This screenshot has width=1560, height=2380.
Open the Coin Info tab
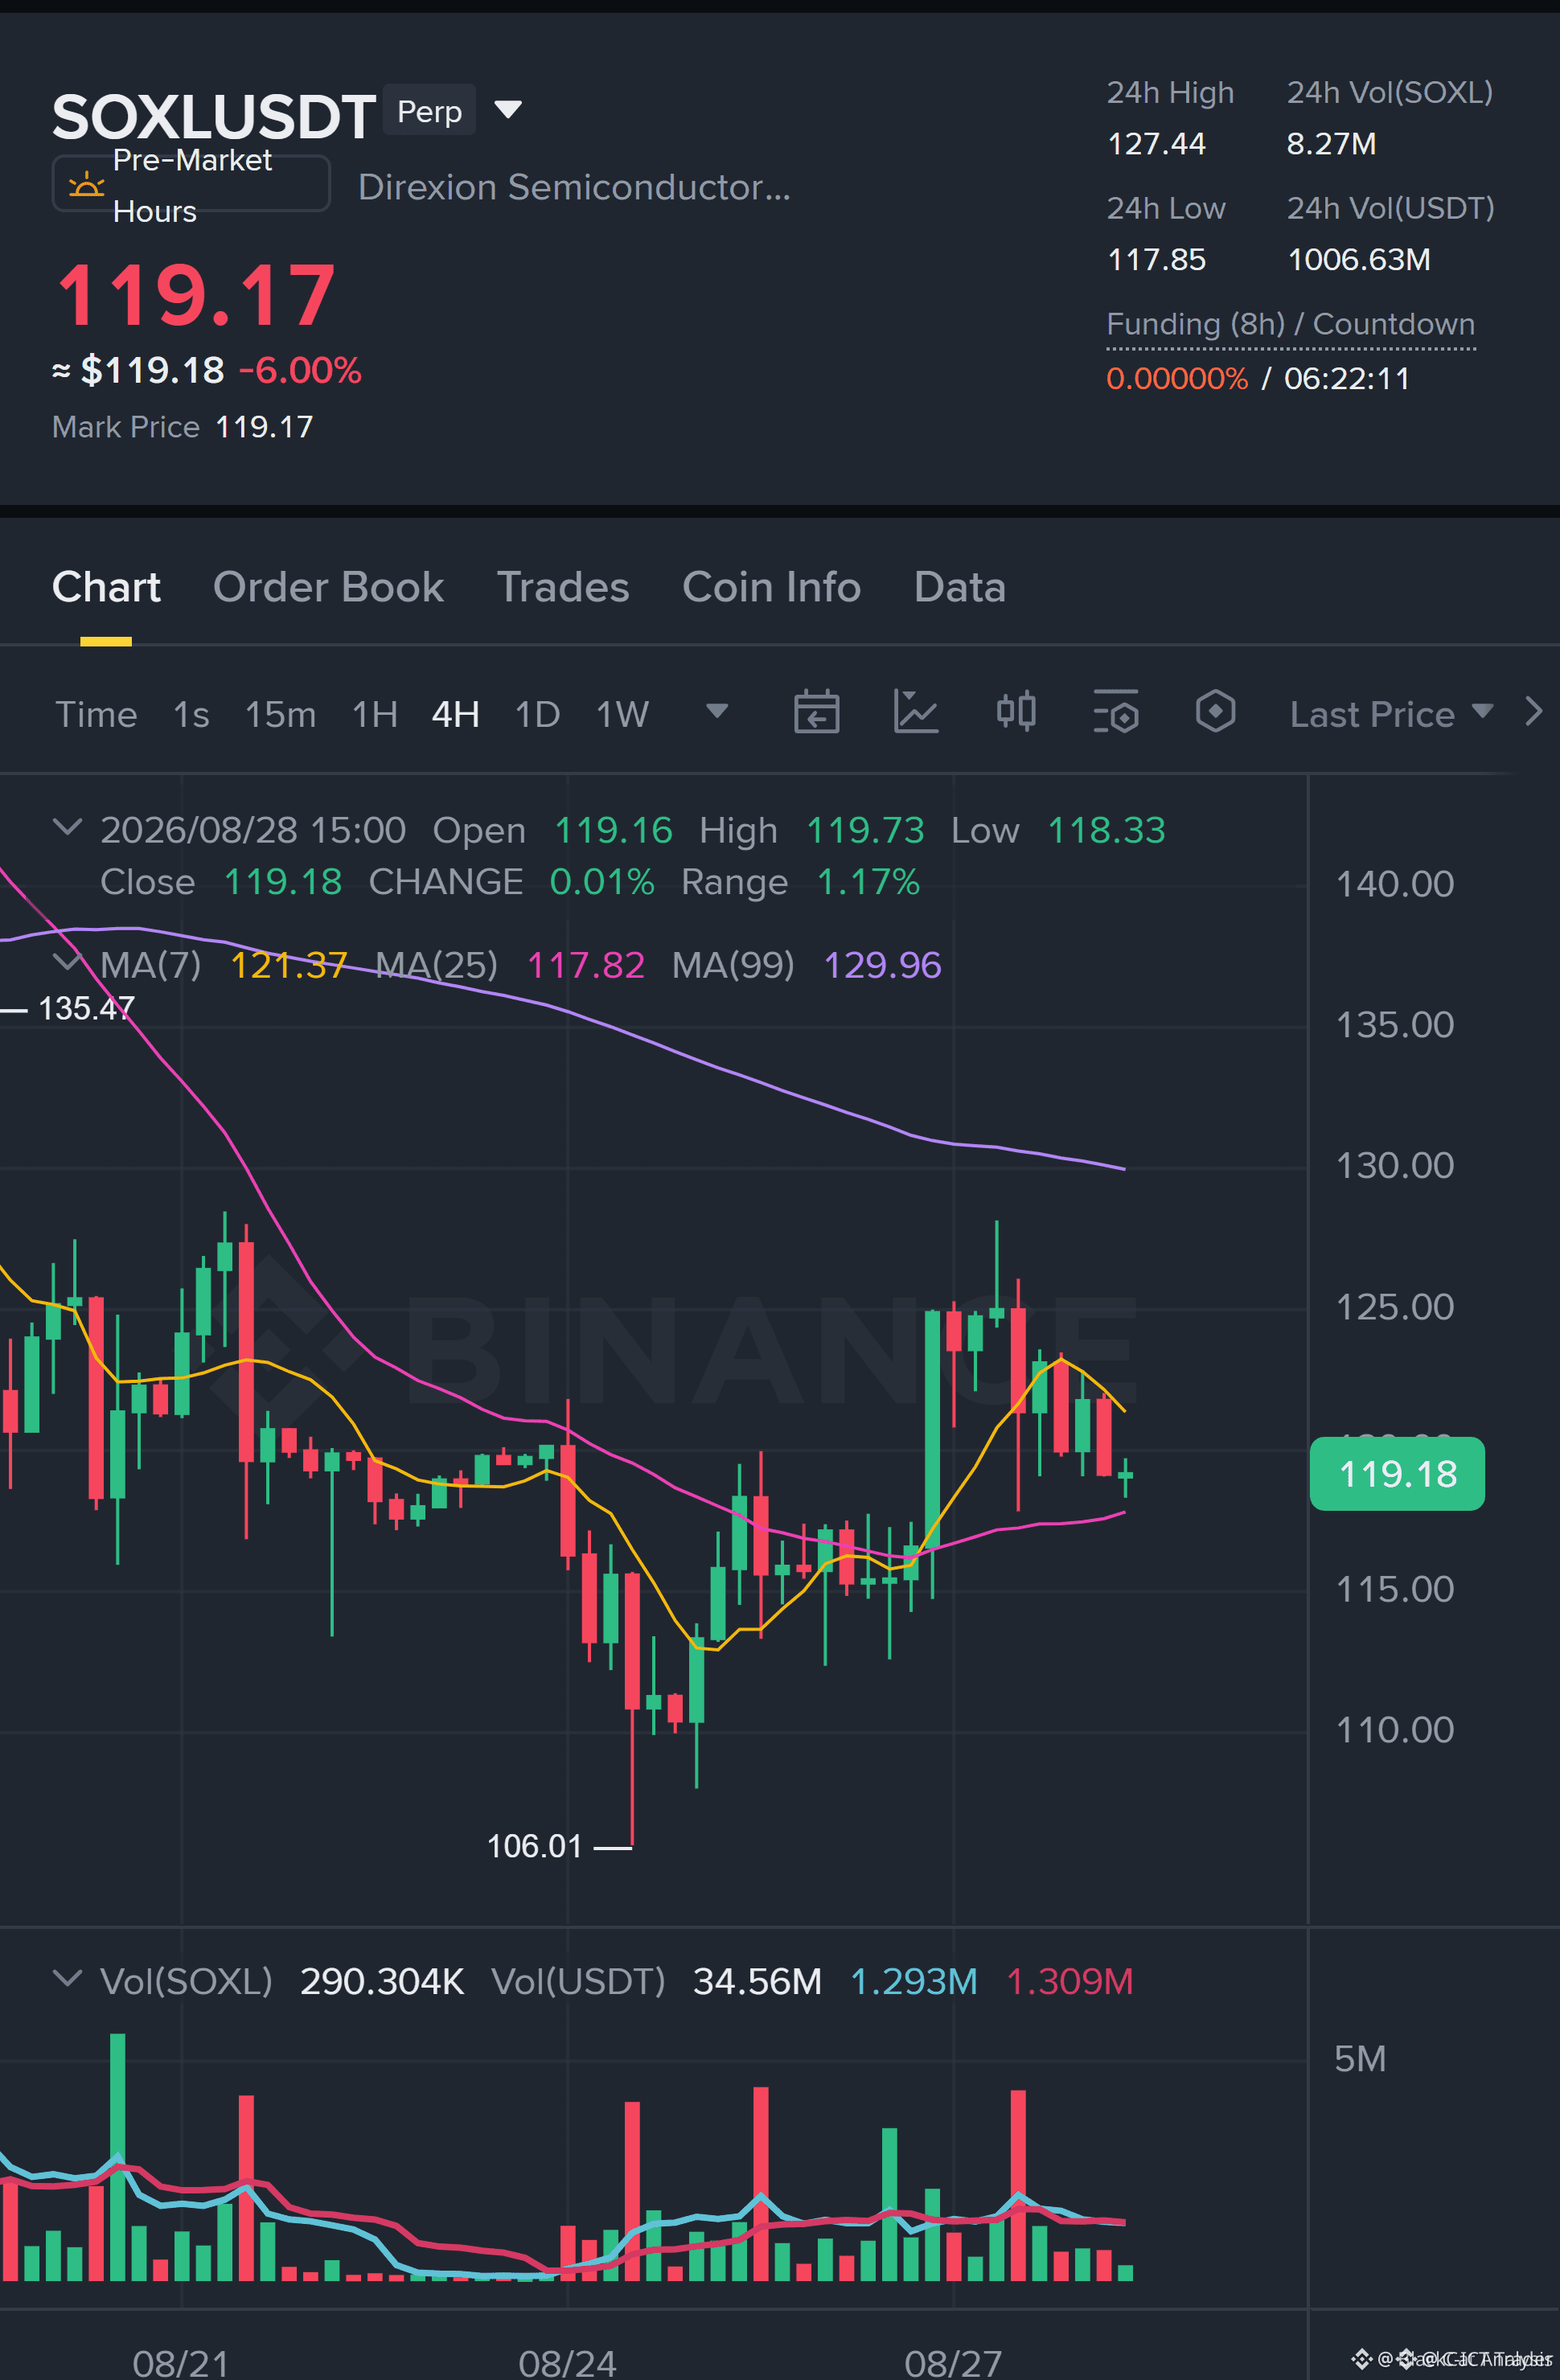[771, 587]
